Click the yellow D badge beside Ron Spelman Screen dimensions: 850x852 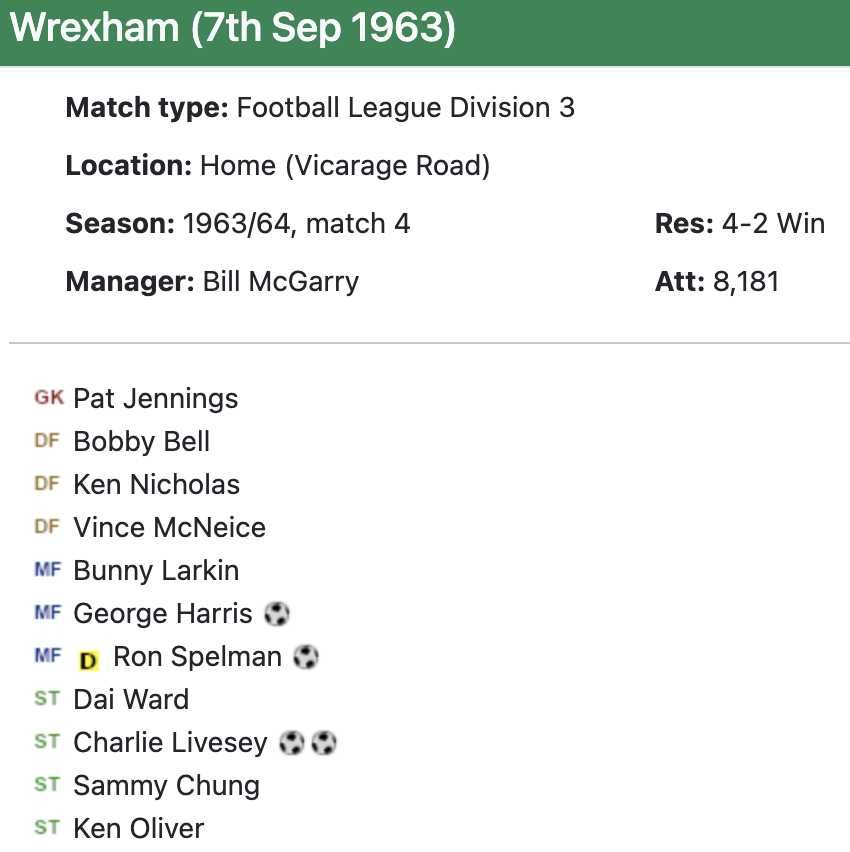89,660
